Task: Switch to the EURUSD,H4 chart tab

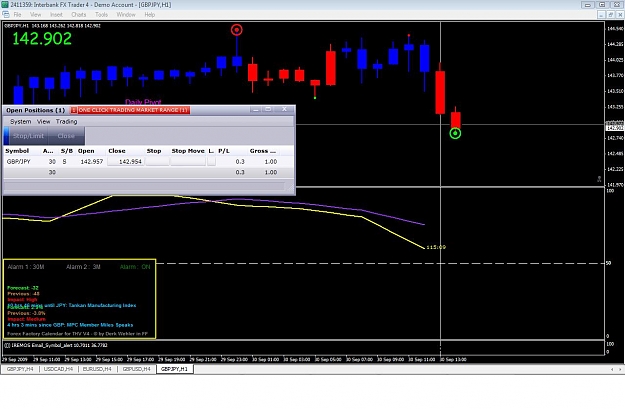Action: click(97, 369)
